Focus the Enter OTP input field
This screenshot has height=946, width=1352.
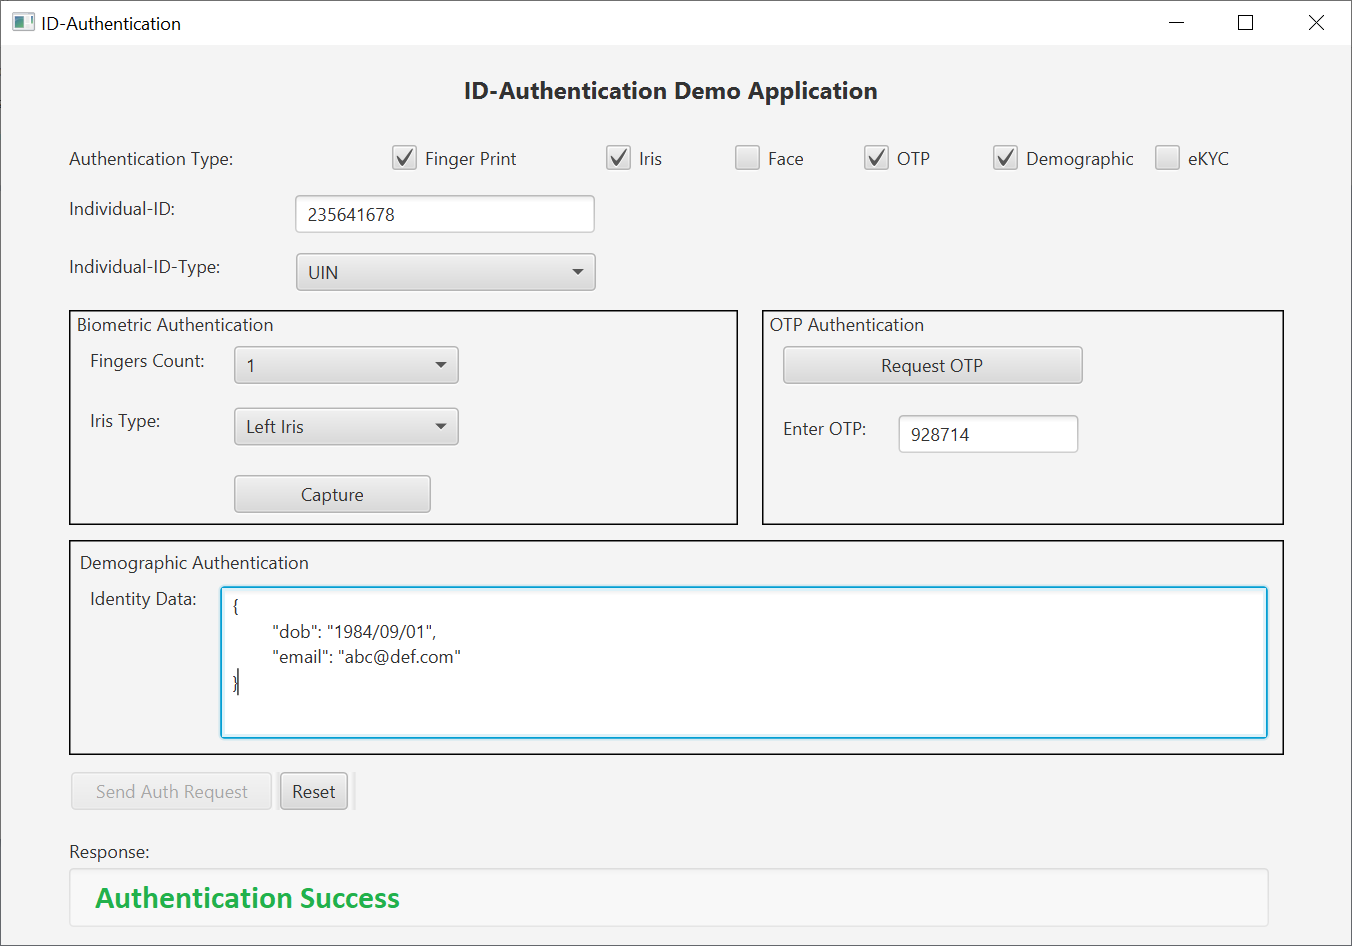[x=988, y=434]
